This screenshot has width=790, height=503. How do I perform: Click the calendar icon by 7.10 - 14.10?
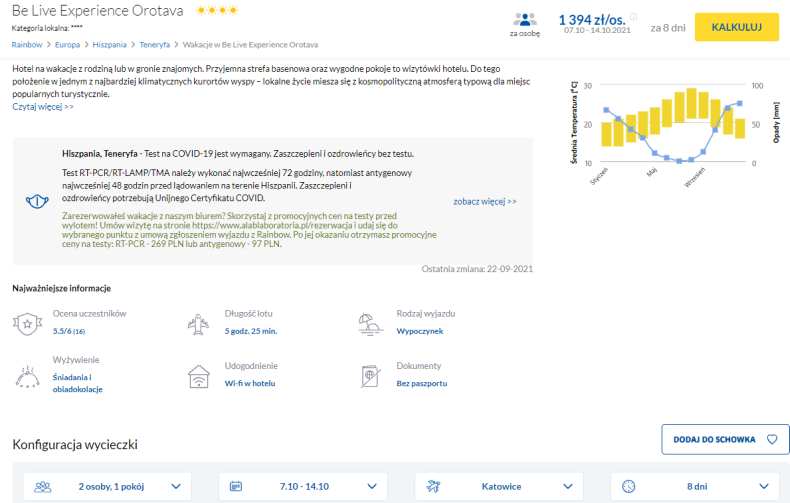click(x=236, y=486)
